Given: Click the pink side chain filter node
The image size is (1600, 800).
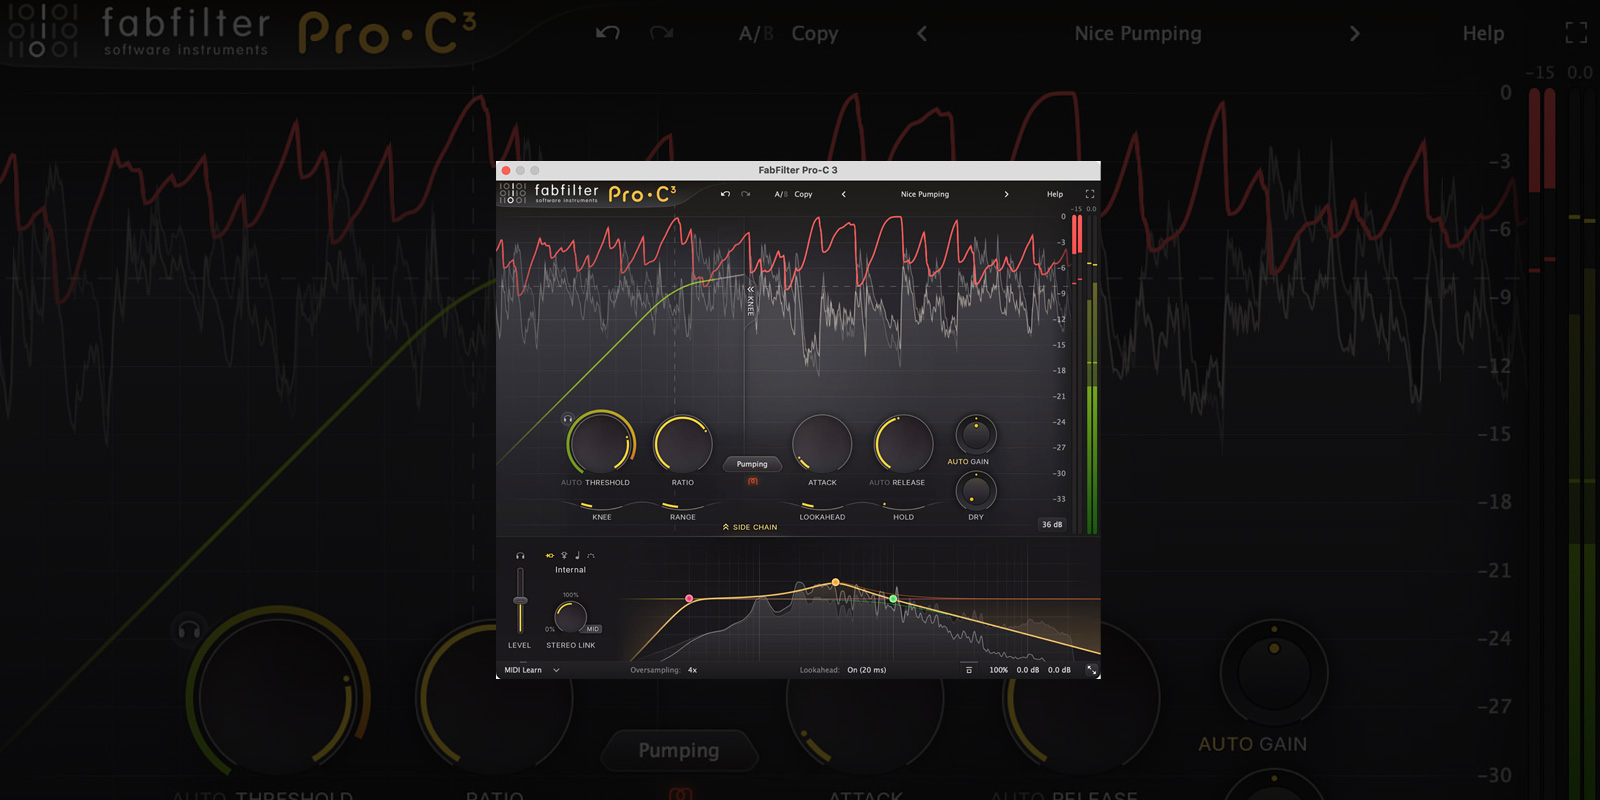Looking at the screenshot, I should pyautogui.click(x=689, y=598).
